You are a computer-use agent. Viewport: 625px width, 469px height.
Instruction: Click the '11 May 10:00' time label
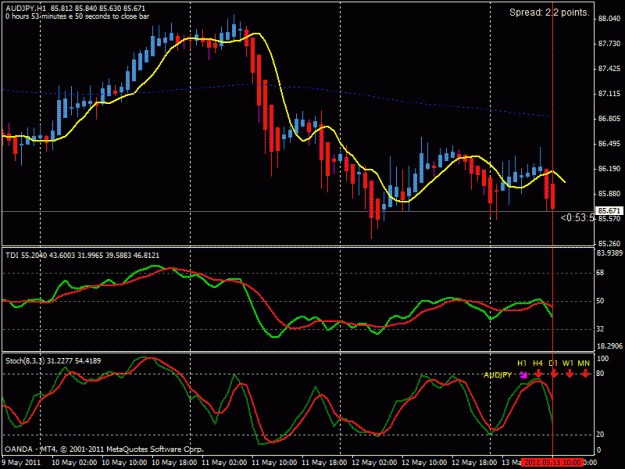(x=274, y=463)
